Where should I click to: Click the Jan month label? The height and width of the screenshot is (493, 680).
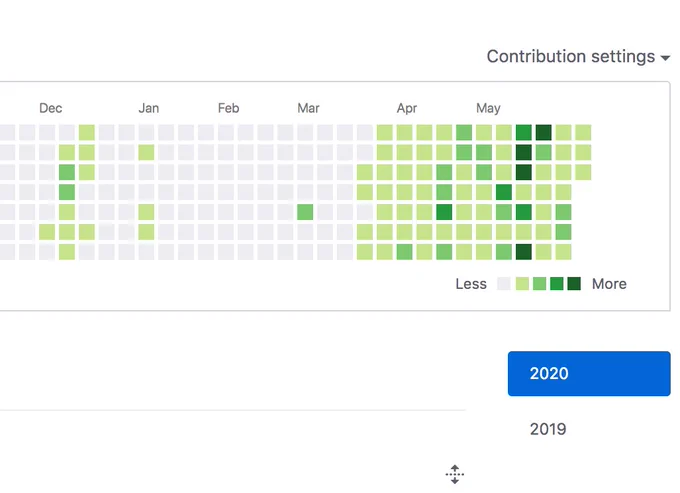[x=149, y=108]
